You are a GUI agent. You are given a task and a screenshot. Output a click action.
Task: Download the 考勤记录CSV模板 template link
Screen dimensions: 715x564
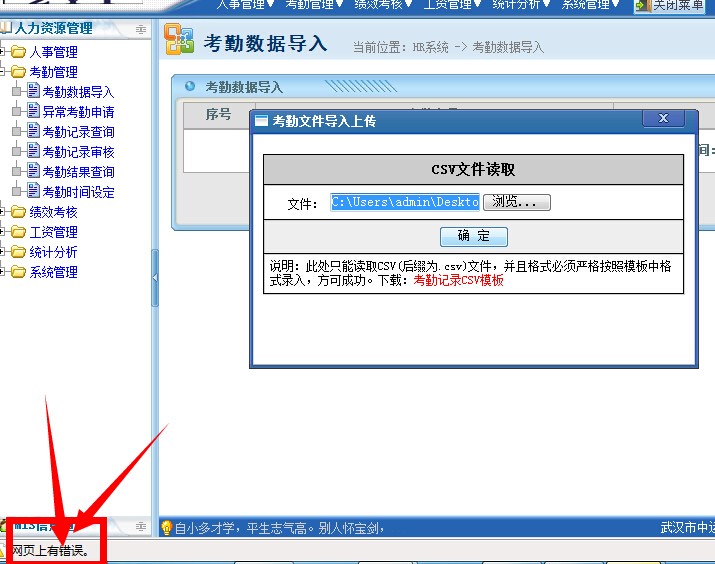pos(458,281)
